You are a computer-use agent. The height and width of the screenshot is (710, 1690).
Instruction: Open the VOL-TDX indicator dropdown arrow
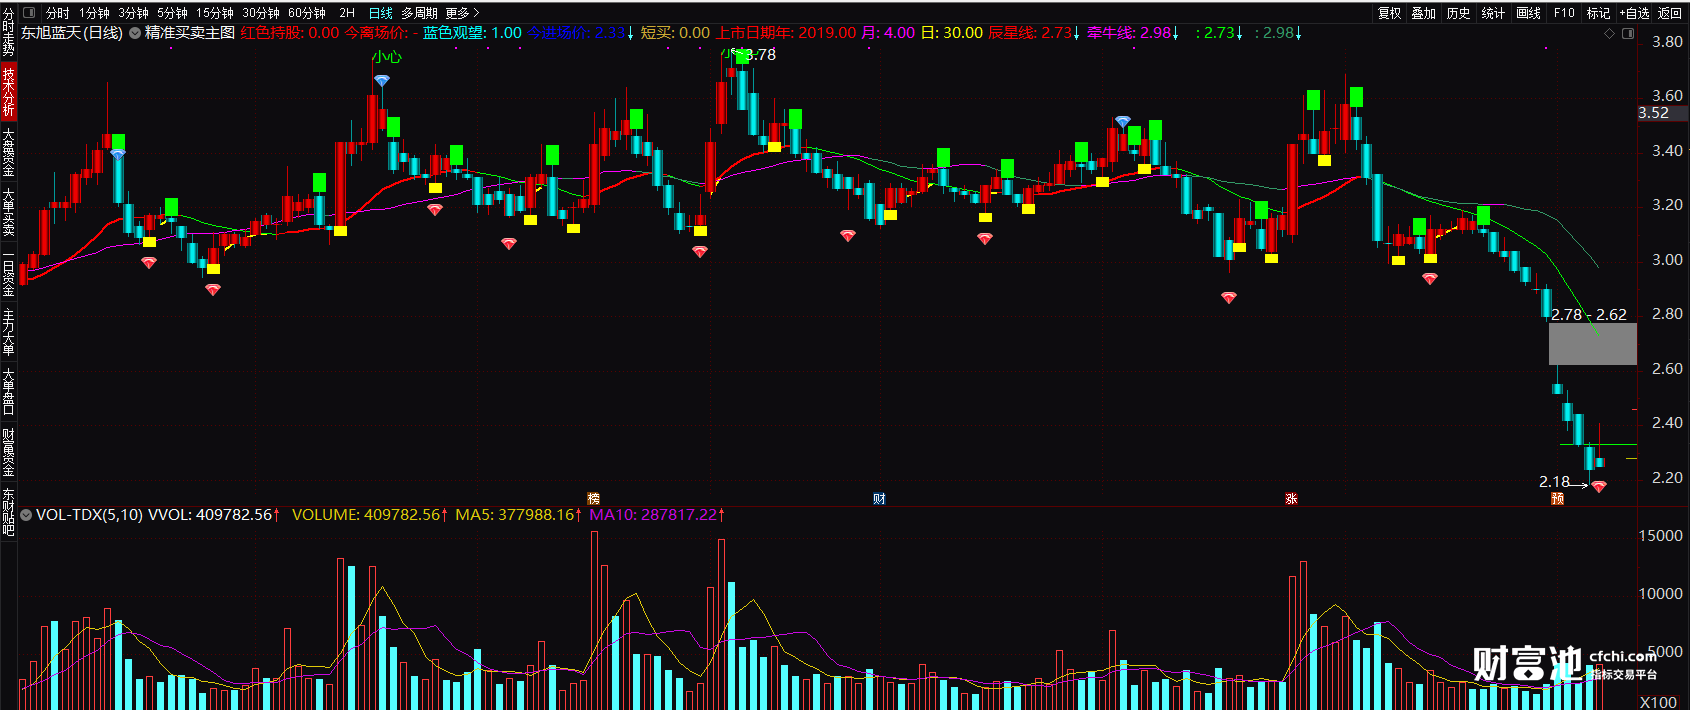click(26, 515)
